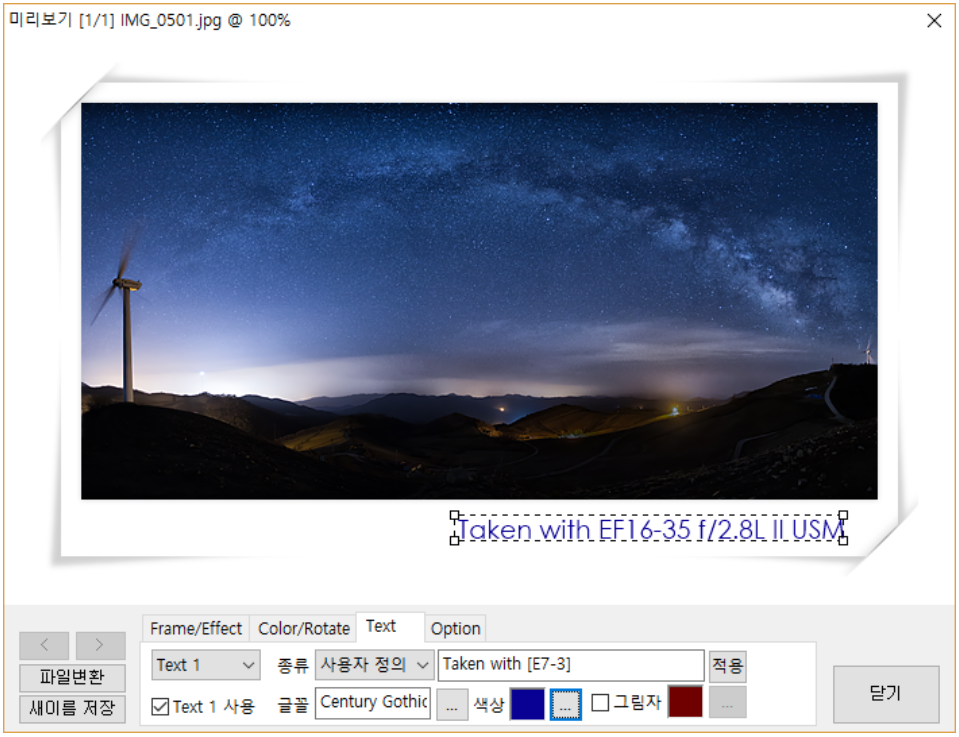Click bottom-right resize handle of text box
Viewport: 959px width, 737px height.
pos(843,540)
